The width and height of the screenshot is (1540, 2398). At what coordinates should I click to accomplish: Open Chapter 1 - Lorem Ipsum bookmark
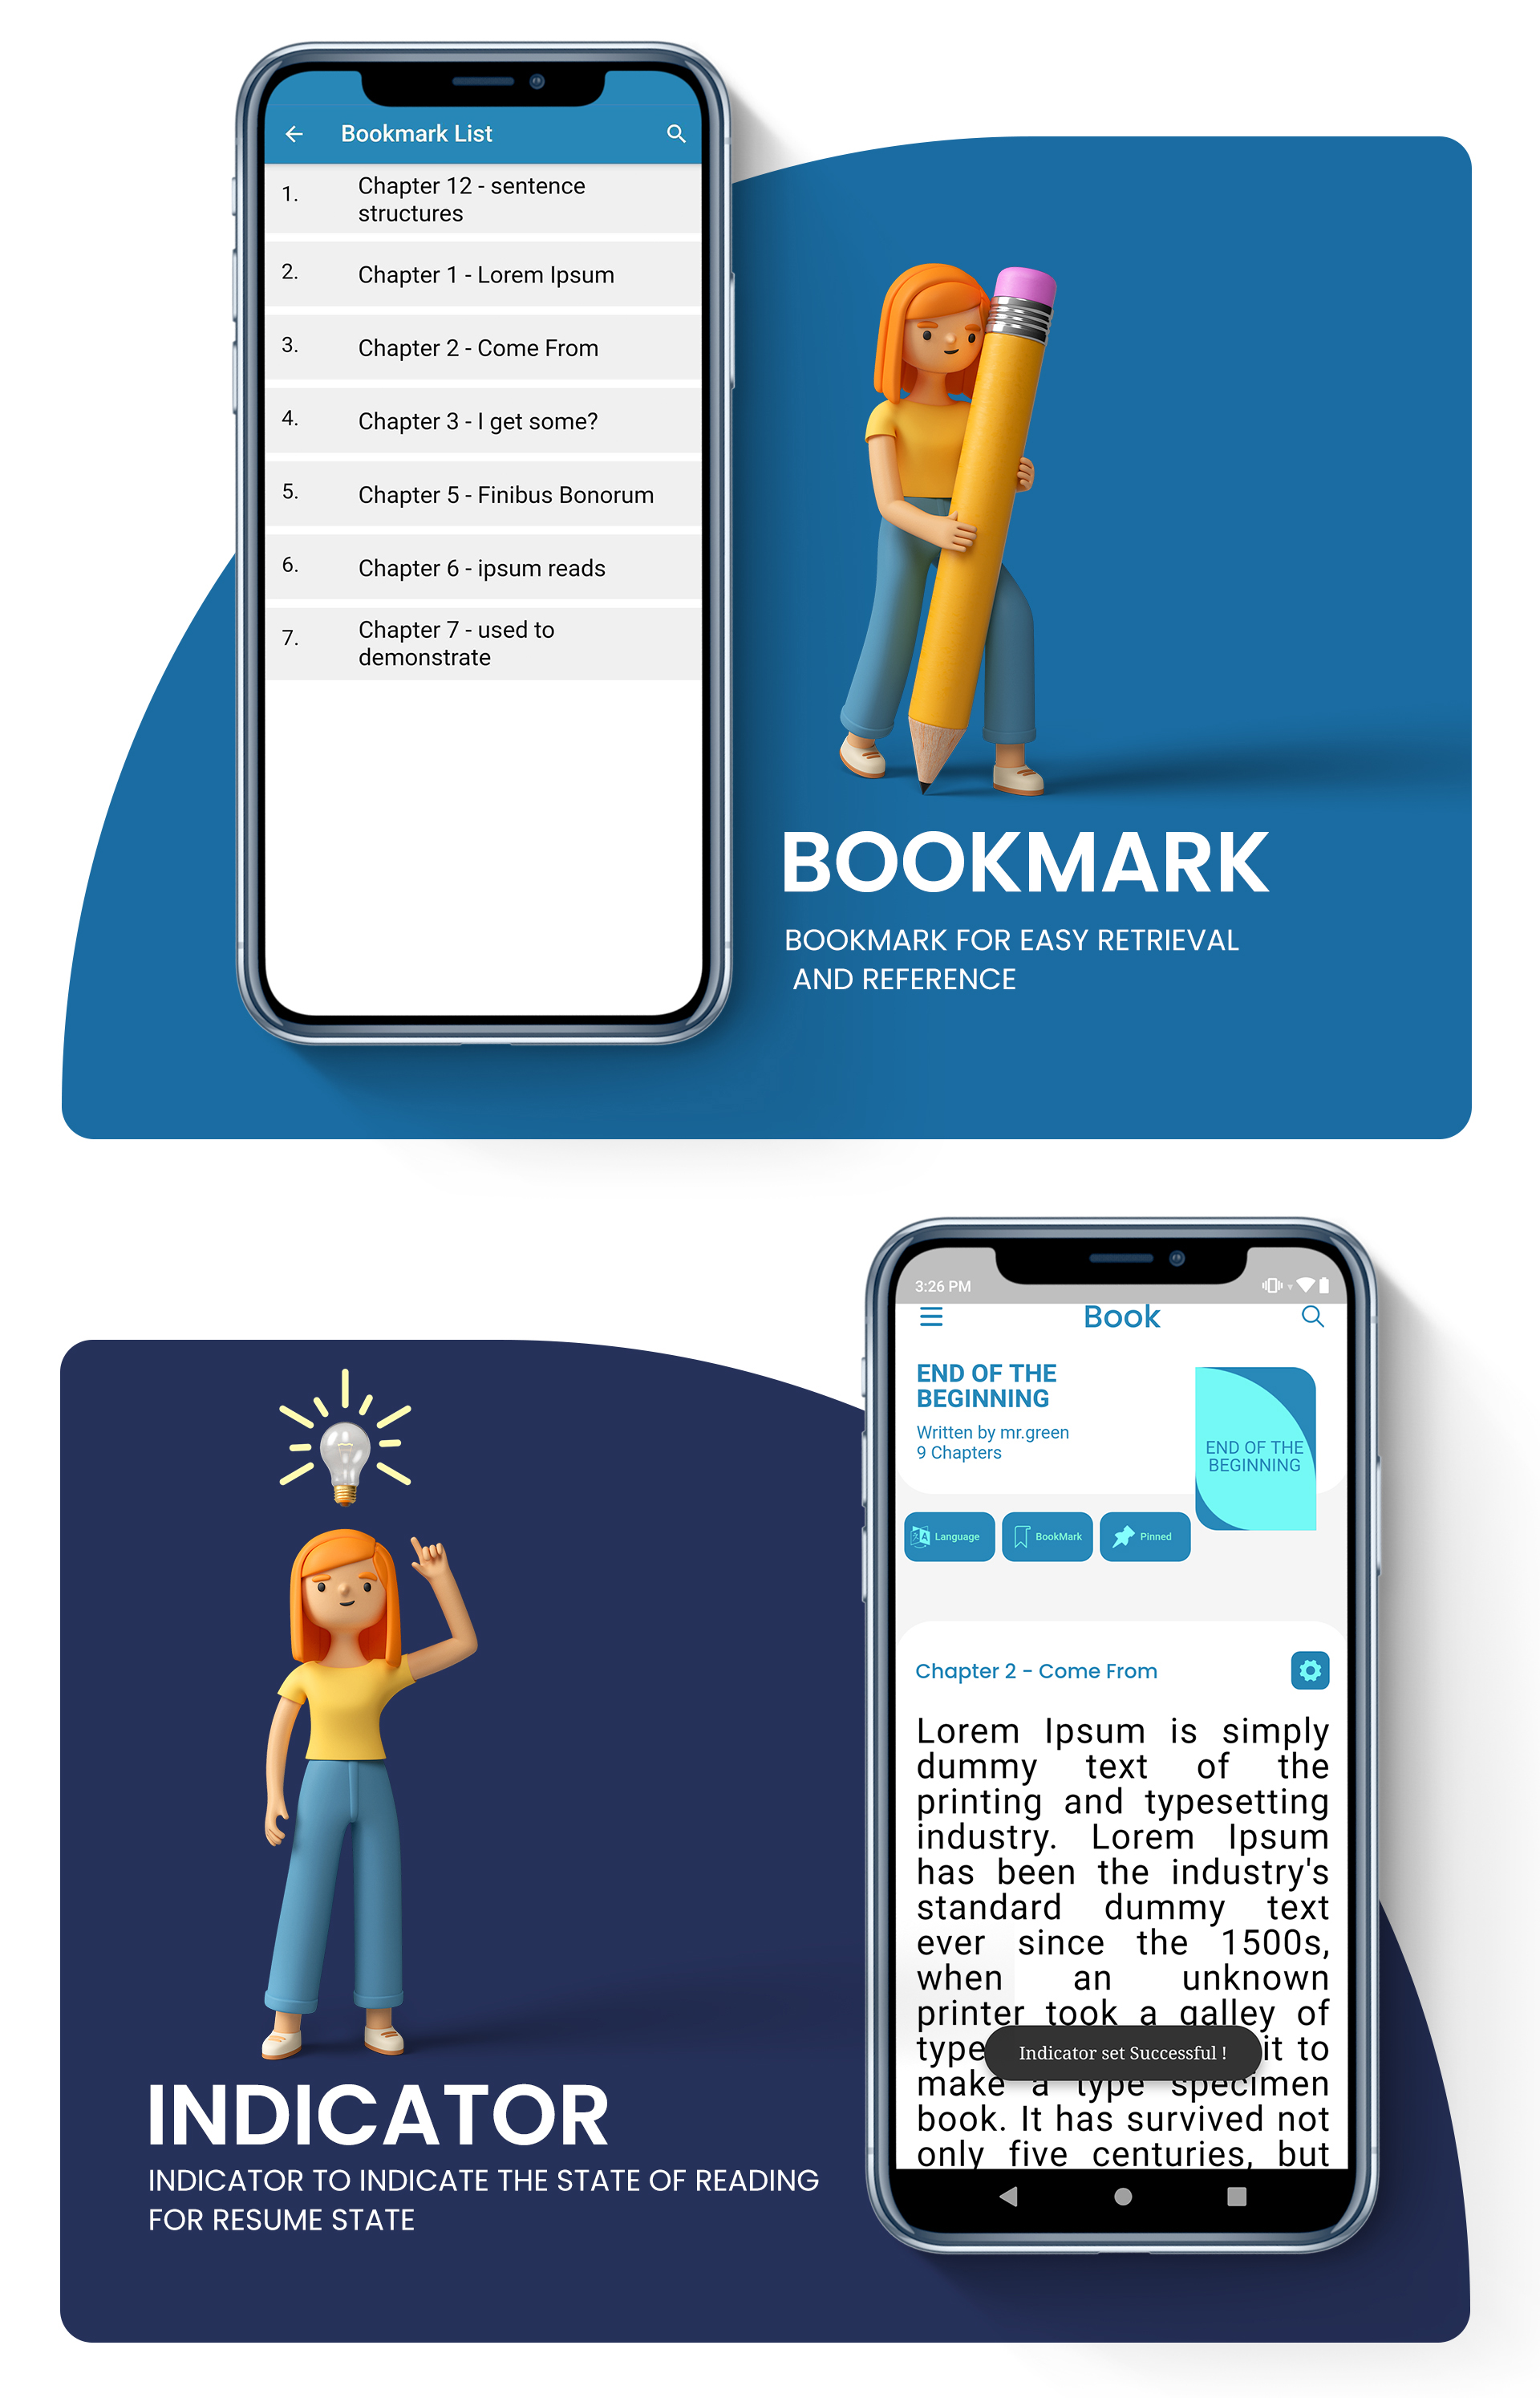489,276
